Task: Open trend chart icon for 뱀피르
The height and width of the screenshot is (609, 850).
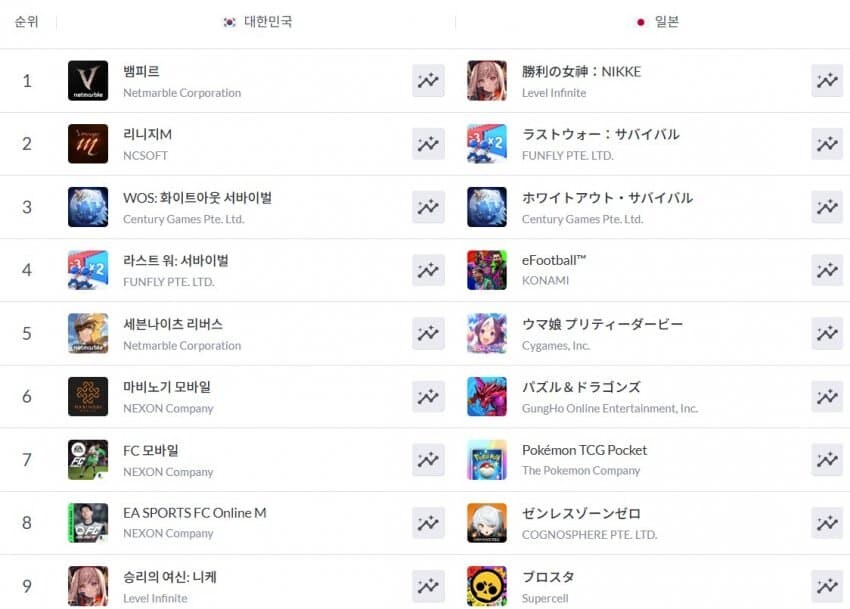Action: [428, 81]
